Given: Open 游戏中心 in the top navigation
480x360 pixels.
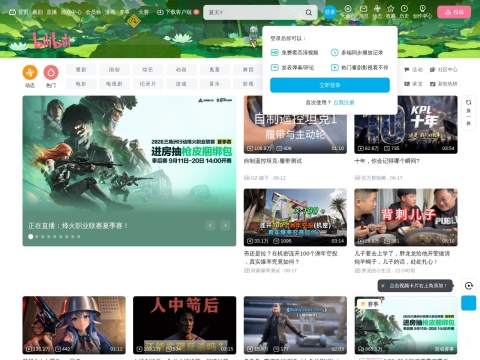Looking at the screenshot, I should pyautogui.click(x=71, y=12).
